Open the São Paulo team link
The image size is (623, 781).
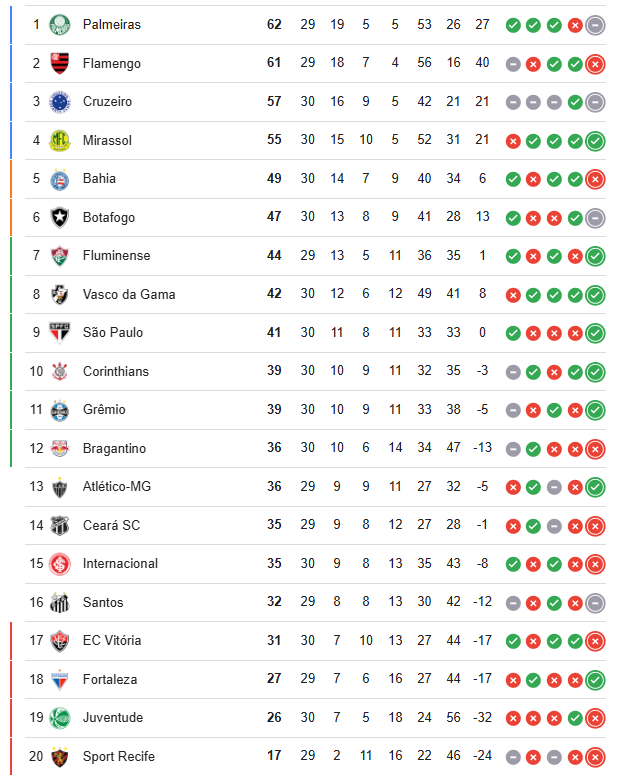point(113,332)
